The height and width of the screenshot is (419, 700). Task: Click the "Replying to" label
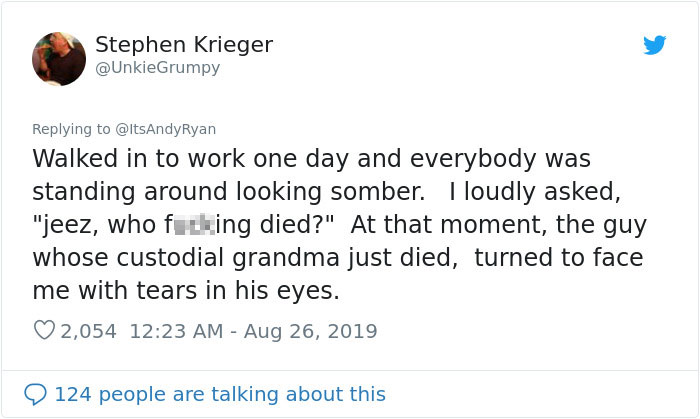70,129
